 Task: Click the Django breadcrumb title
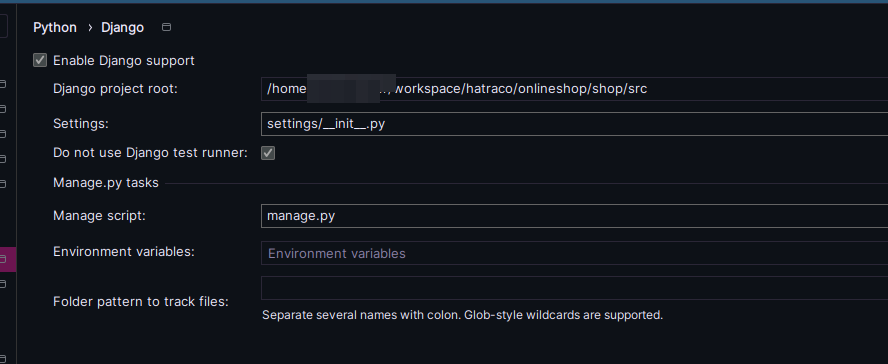122,27
